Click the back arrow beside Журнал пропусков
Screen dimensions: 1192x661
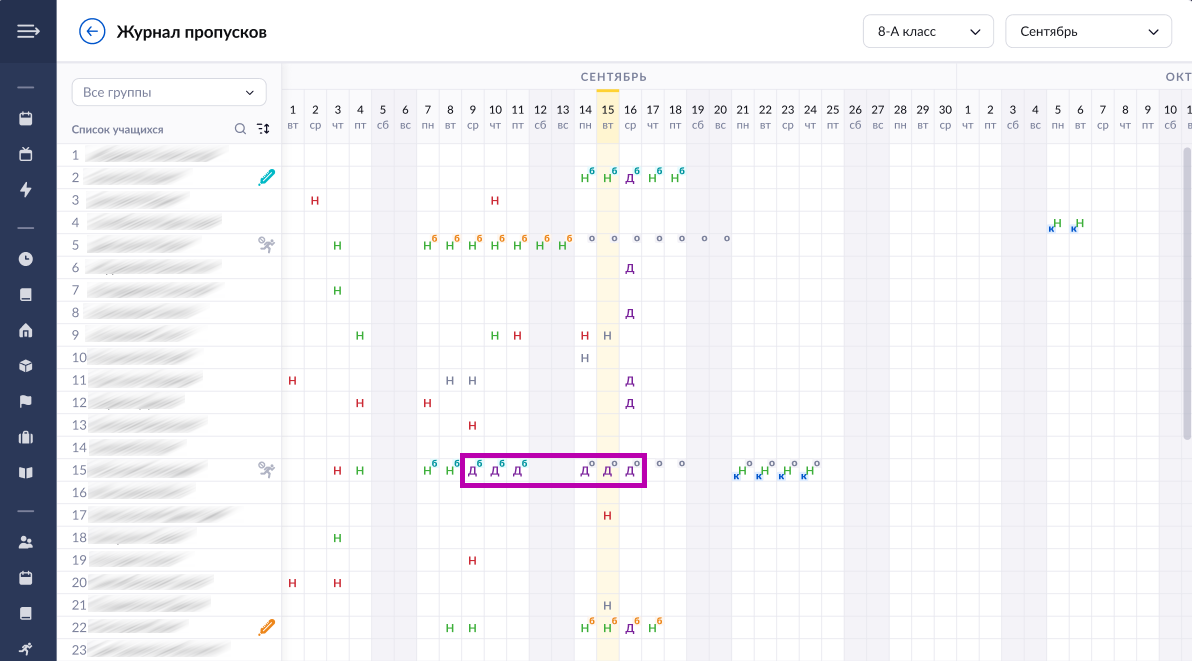click(x=92, y=32)
